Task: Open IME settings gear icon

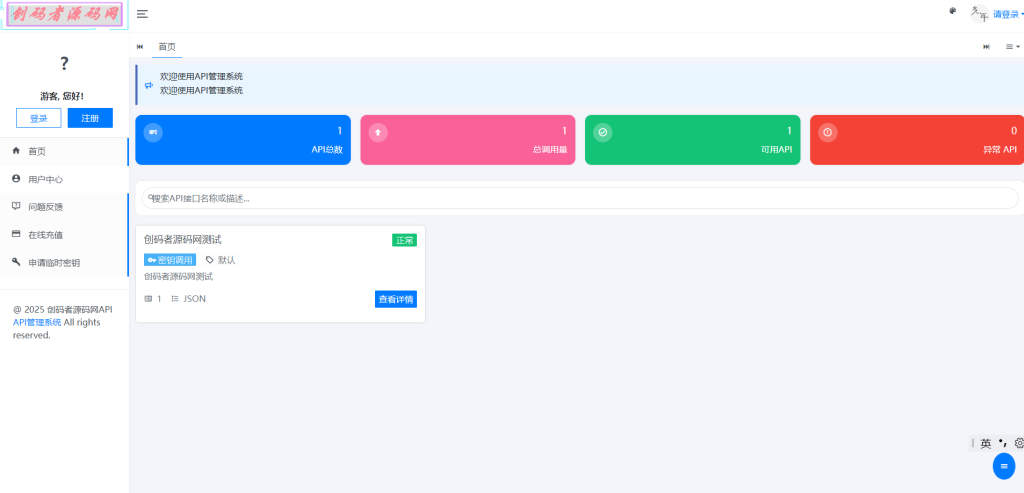Action: click(1019, 443)
